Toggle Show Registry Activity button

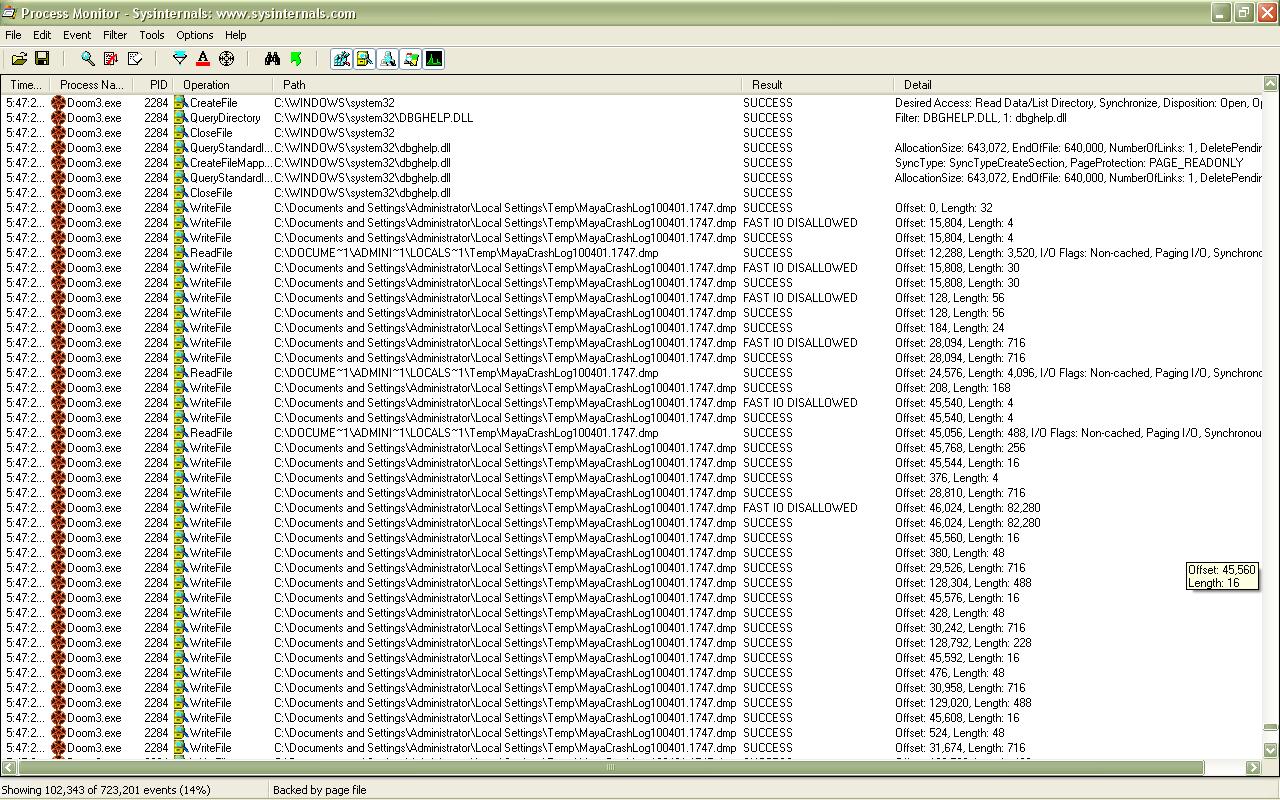(x=341, y=59)
